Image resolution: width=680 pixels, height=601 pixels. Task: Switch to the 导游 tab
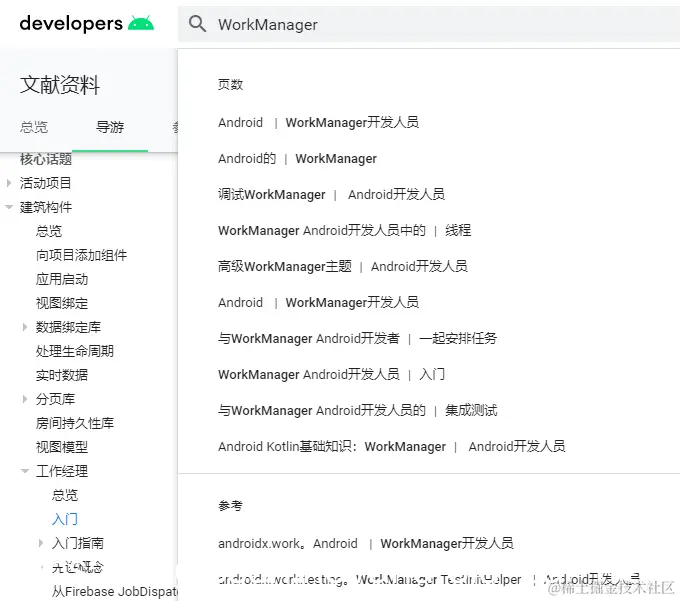pos(110,127)
